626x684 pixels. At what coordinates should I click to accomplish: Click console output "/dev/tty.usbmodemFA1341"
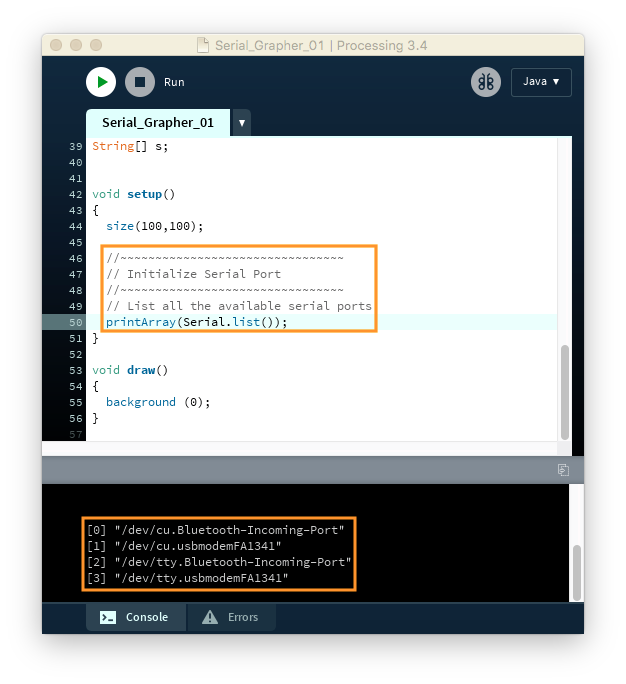pos(201,578)
